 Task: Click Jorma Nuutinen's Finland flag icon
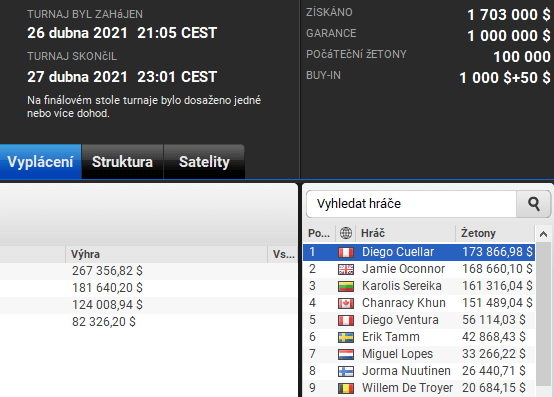tap(346, 371)
